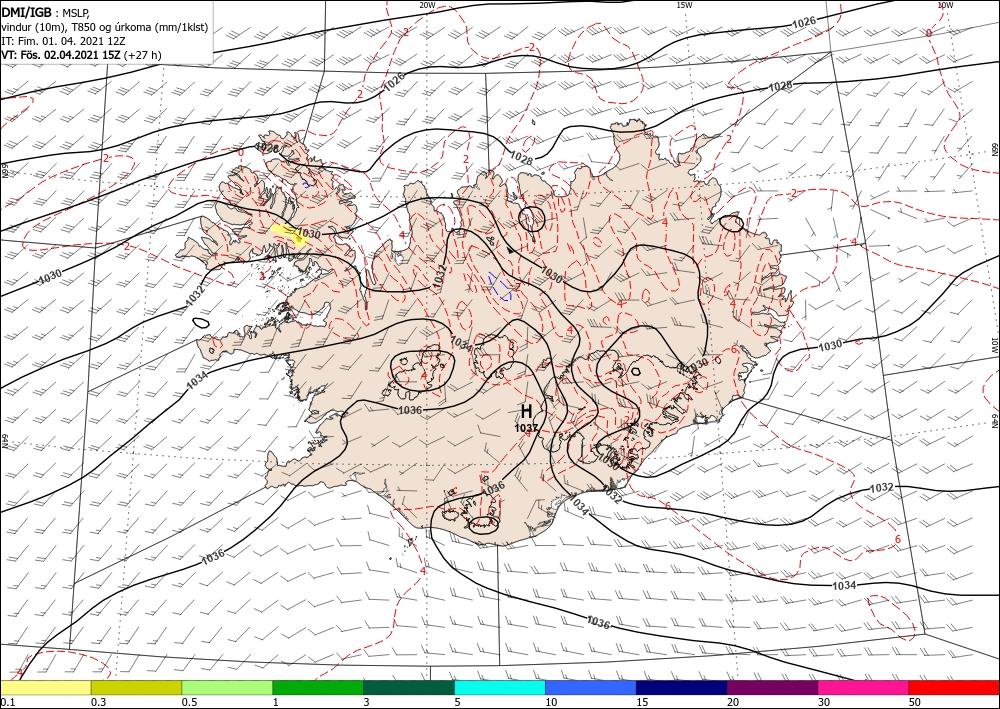This screenshot has height=709, width=1000.
Task: Click the "0.5" legend value label
Action: (x=188, y=702)
